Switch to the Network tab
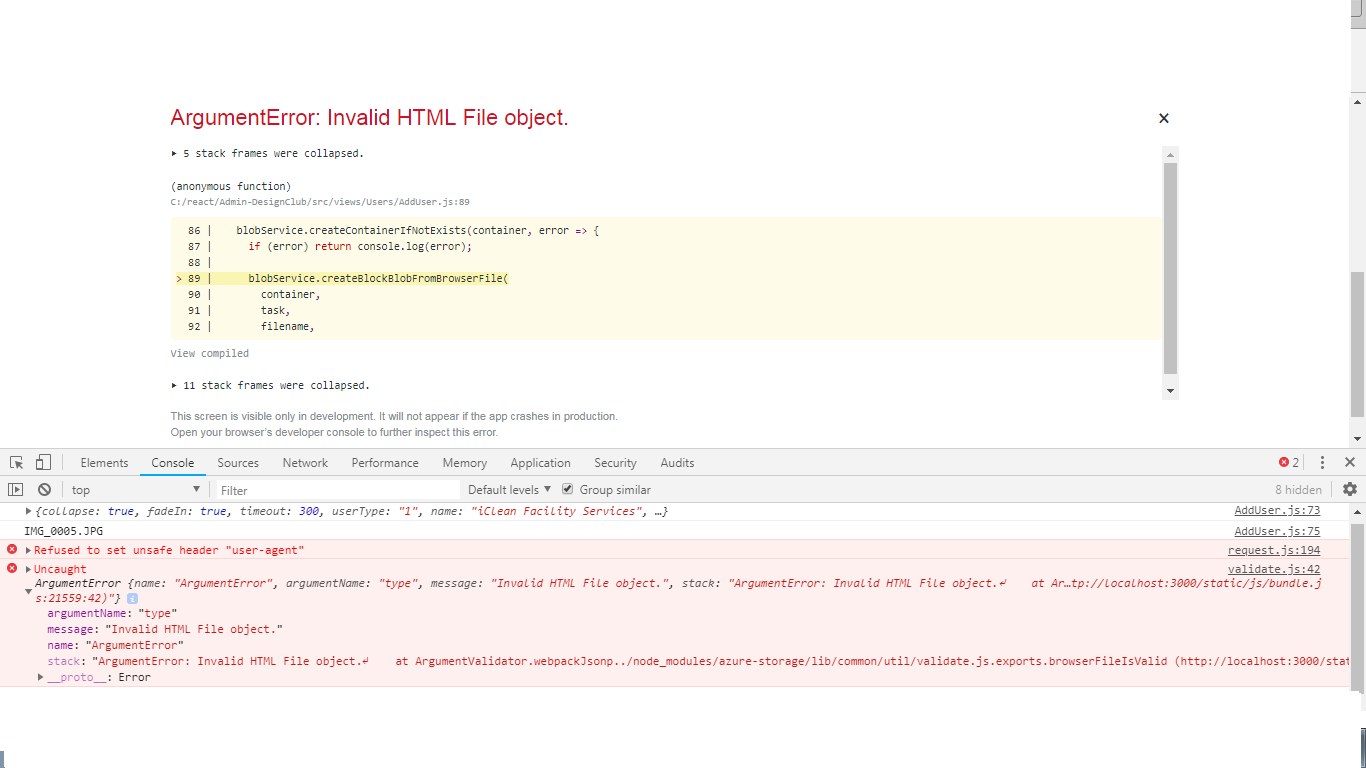Image resolution: width=1366 pixels, height=768 pixels. click(305, 462)
